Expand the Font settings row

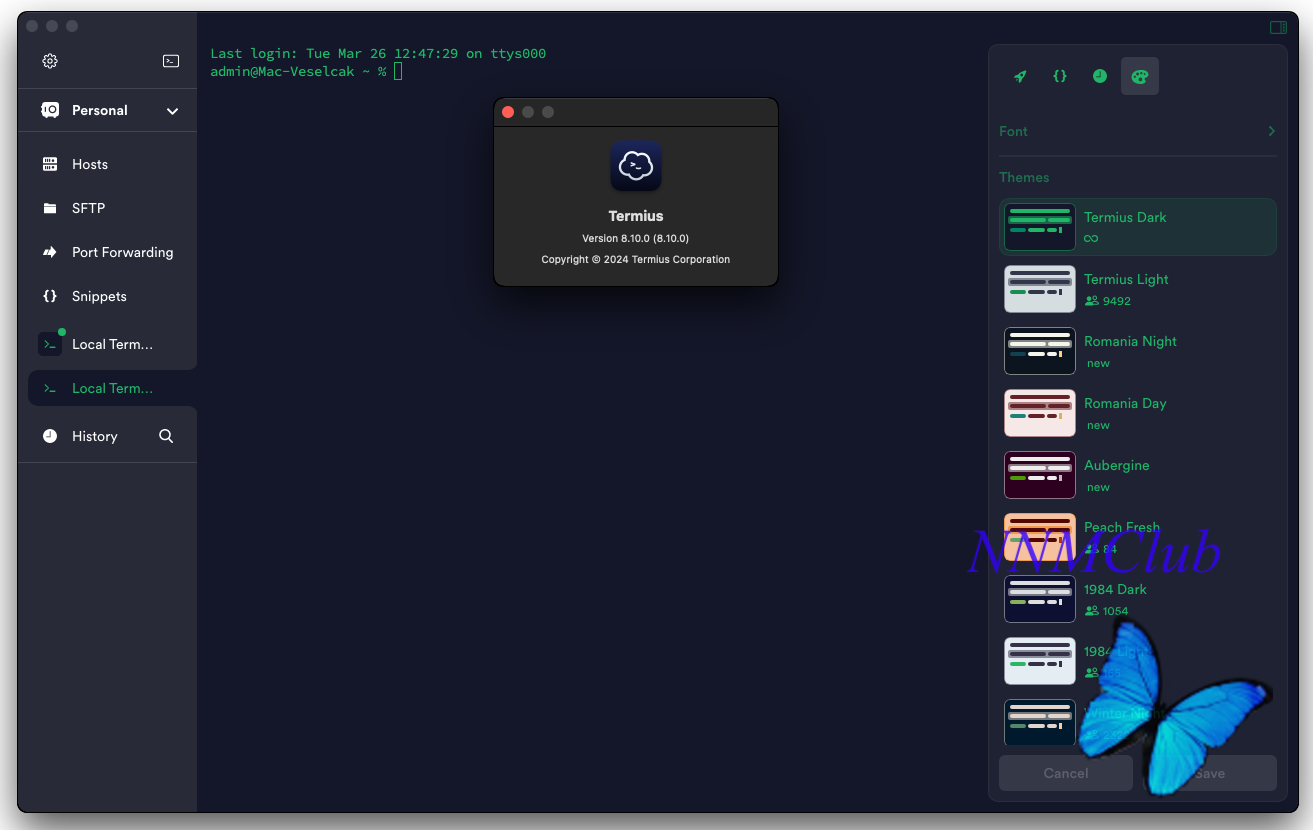[1138, 131]
